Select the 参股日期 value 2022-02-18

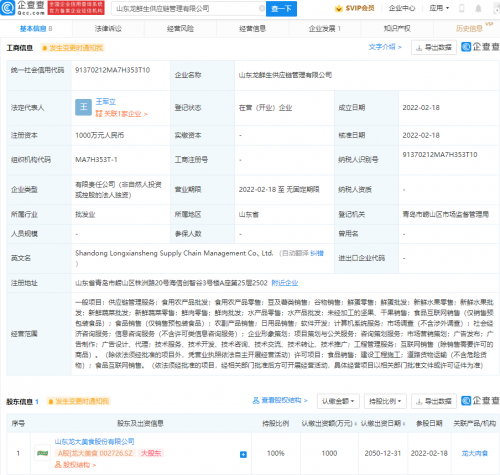429,453
